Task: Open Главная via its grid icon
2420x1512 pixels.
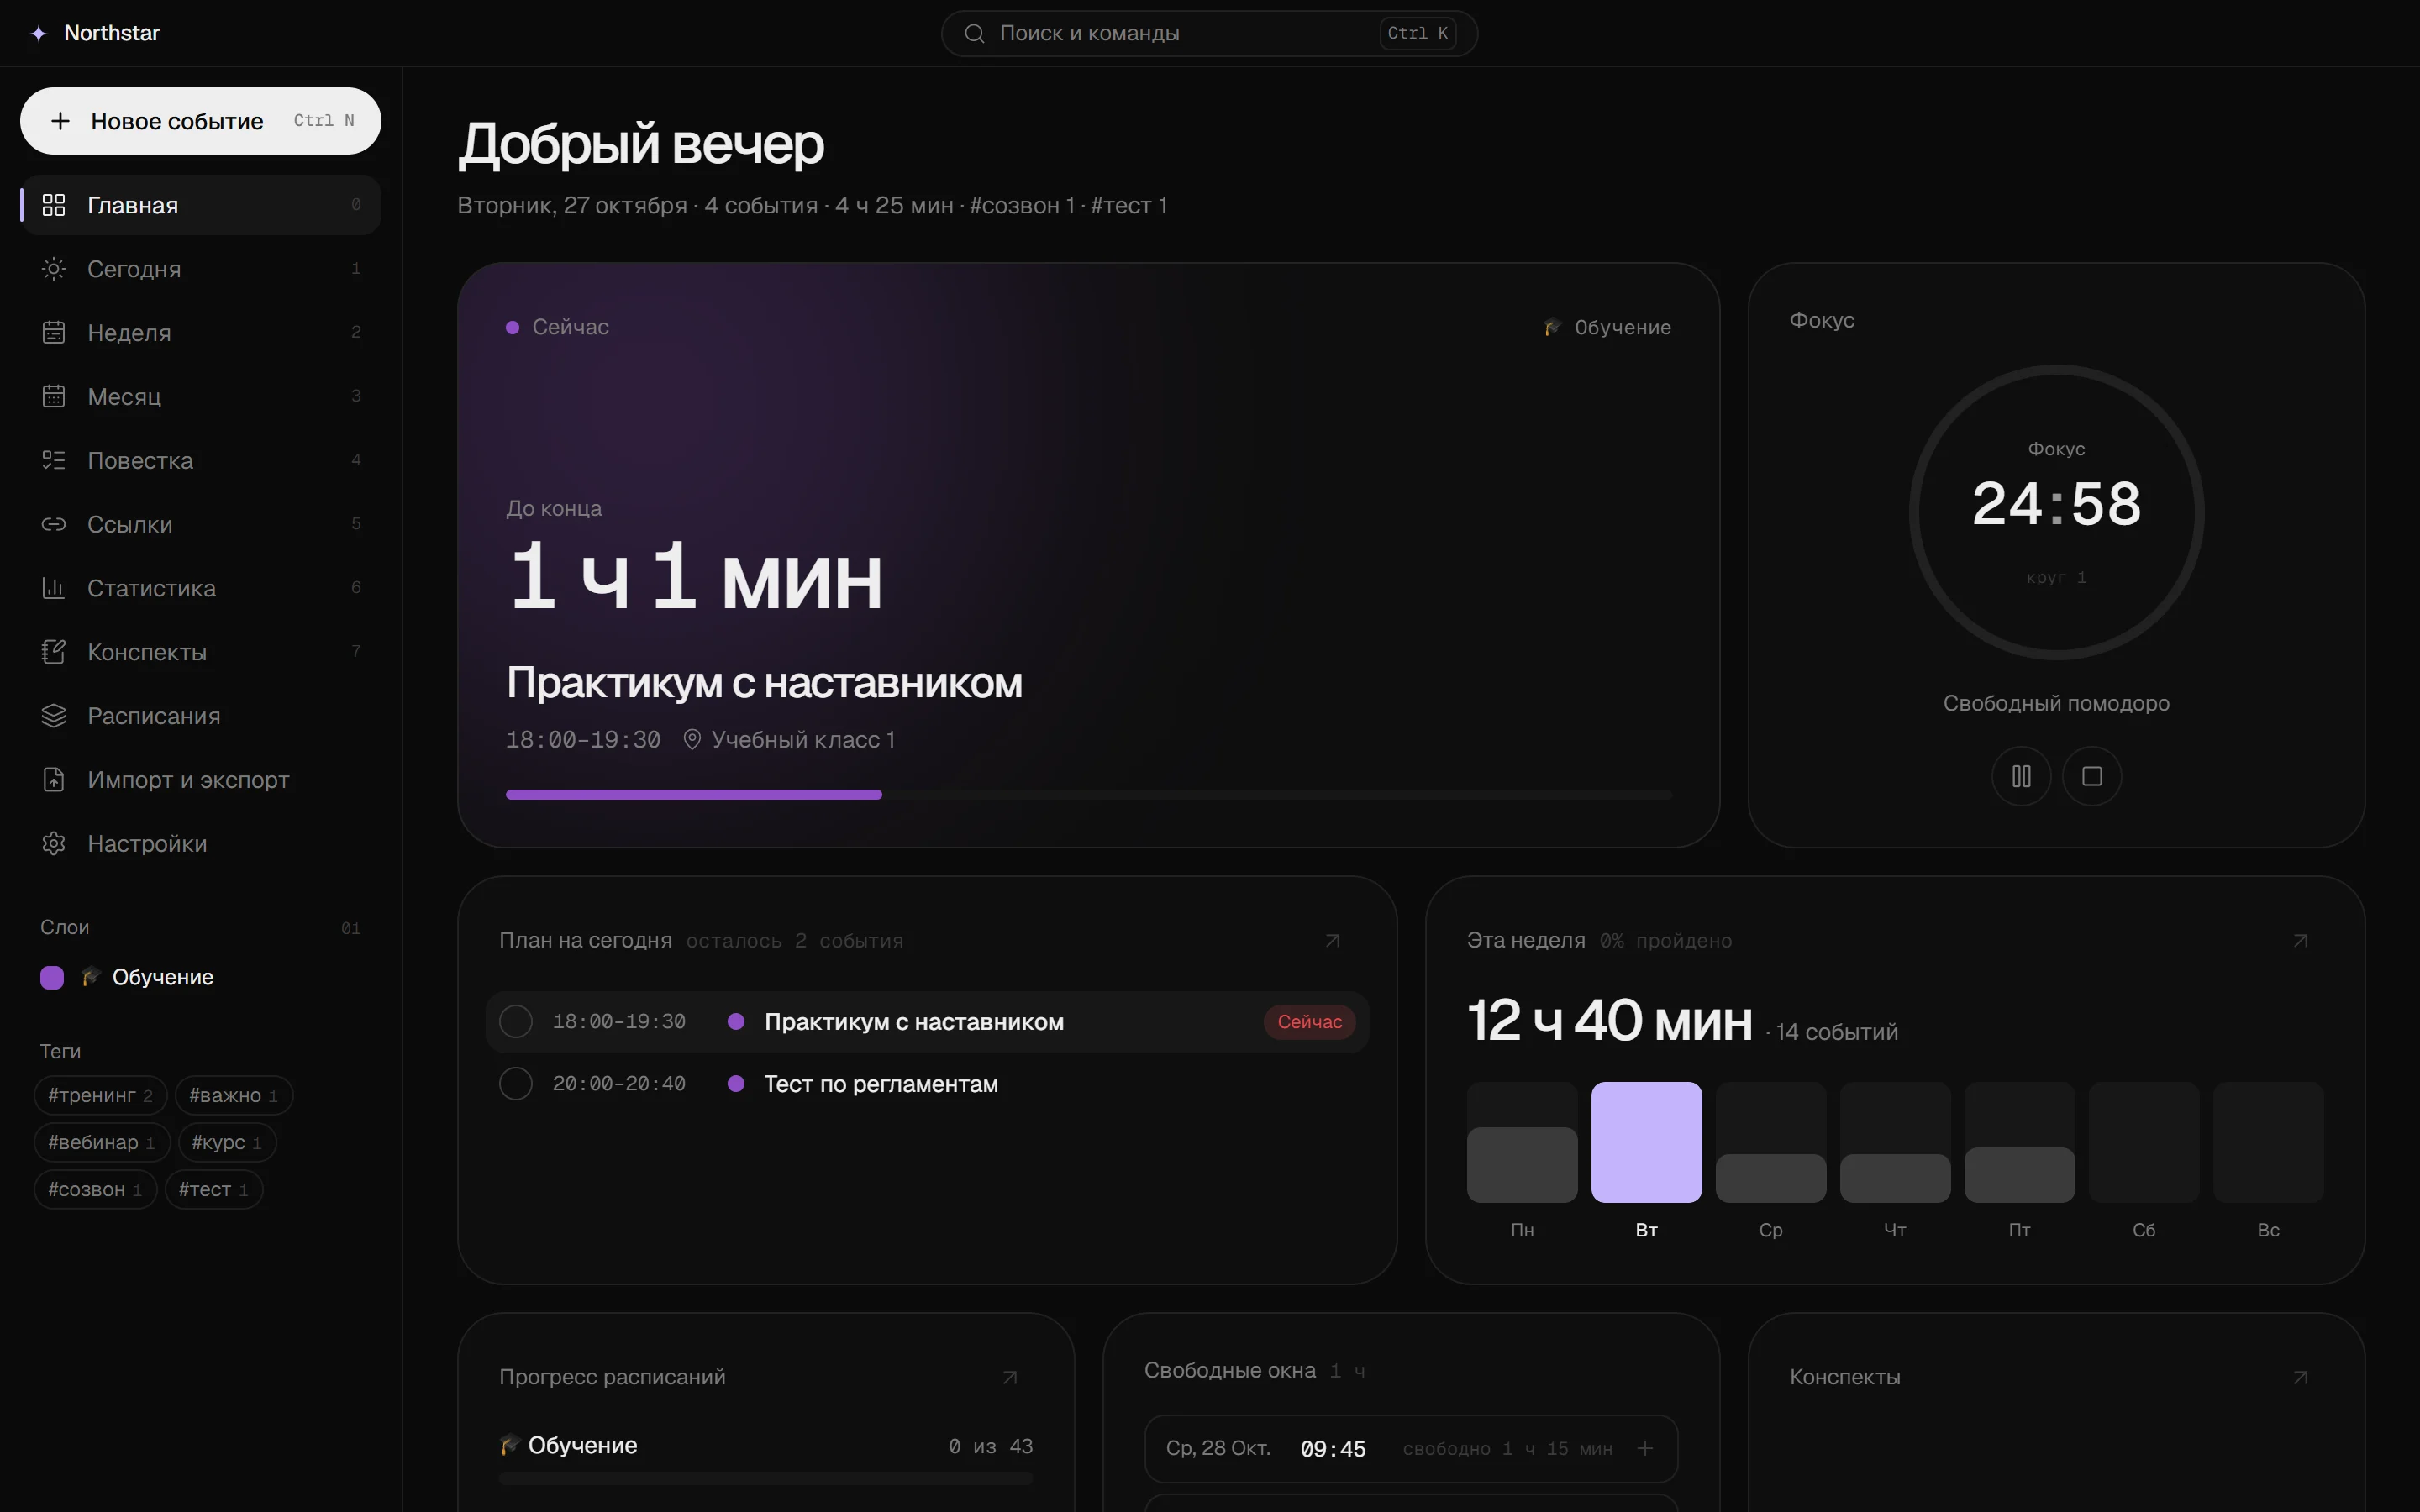Action: pyautogui.click(x=54, y=205)
